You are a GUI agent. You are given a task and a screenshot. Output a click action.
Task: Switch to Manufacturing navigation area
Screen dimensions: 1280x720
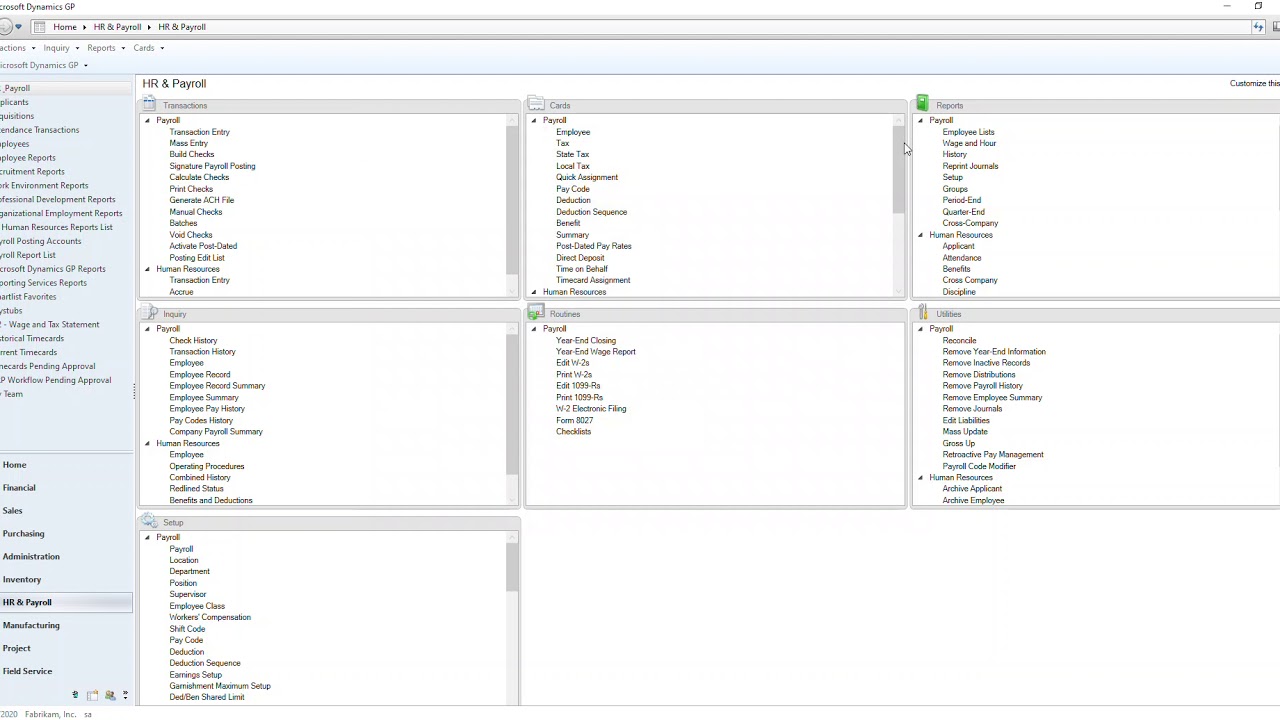(31, 626)
